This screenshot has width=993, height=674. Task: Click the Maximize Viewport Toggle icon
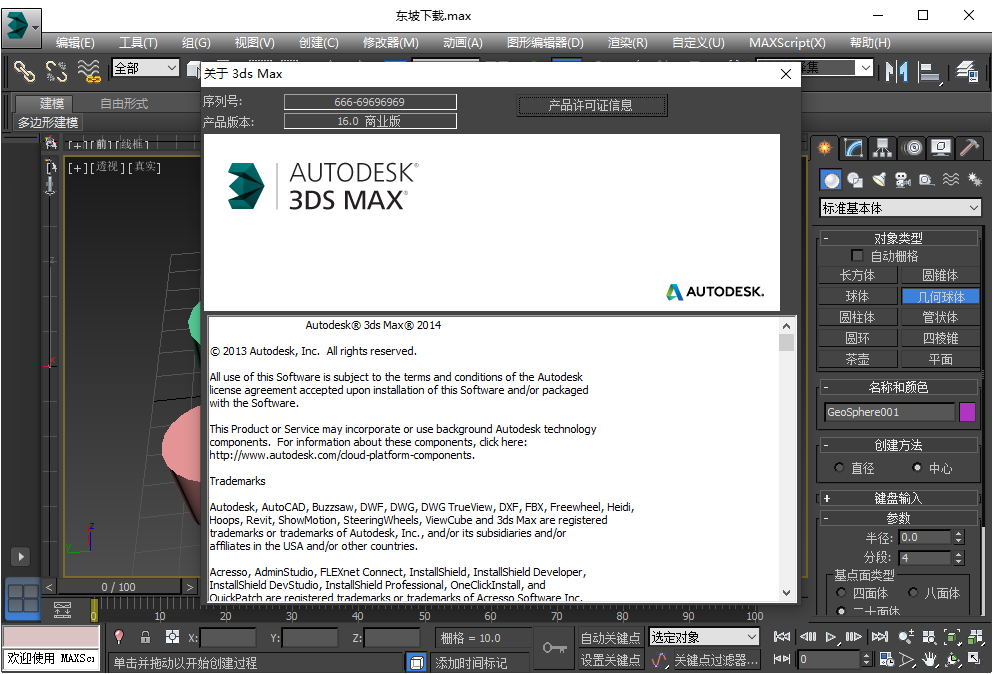click(x=974, y=659)
